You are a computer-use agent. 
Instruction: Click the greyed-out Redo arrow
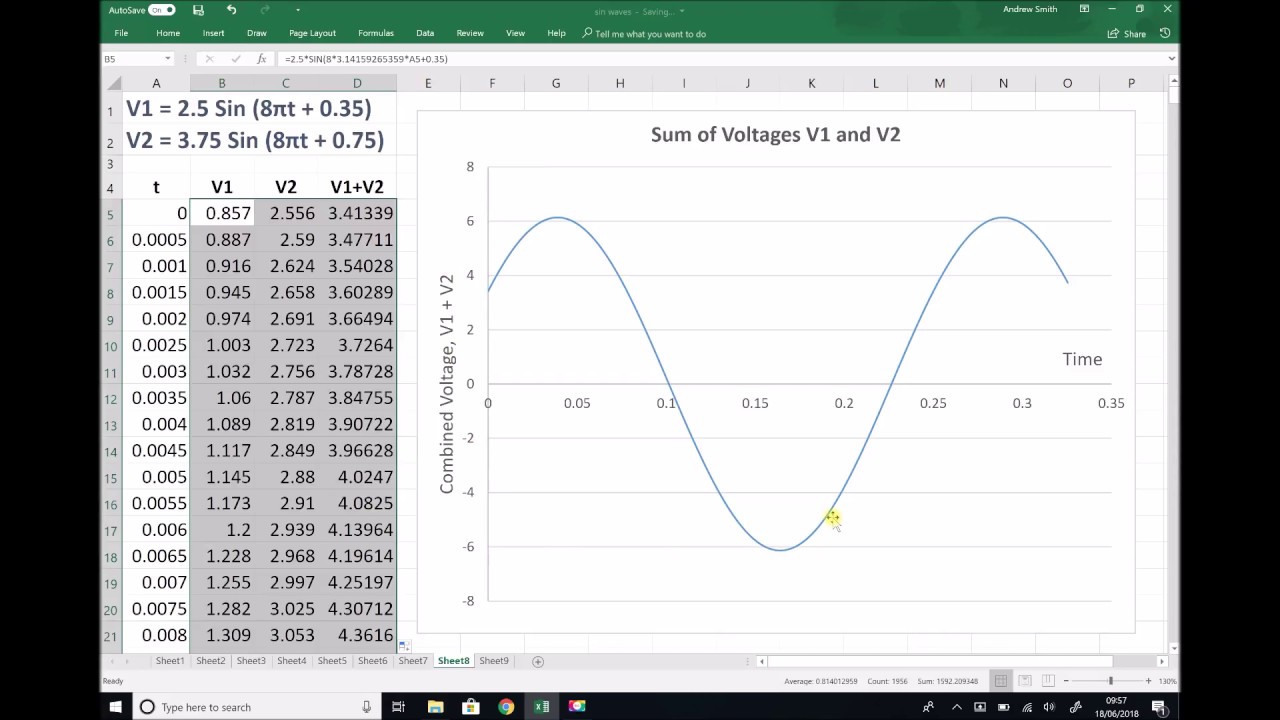click(265, 10)
